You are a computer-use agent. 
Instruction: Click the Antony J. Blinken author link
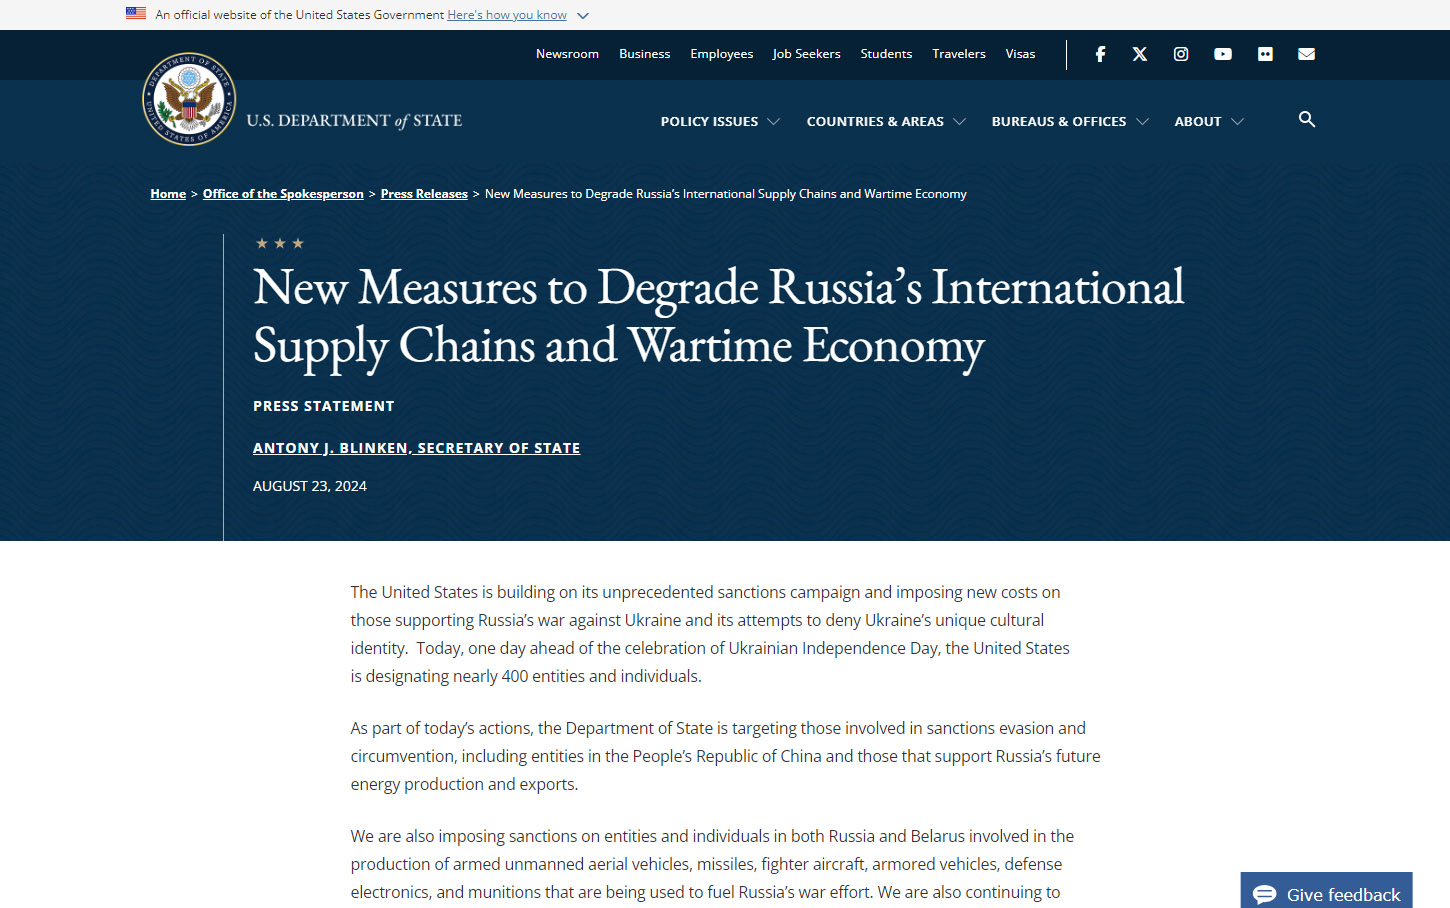pos(416,448)
